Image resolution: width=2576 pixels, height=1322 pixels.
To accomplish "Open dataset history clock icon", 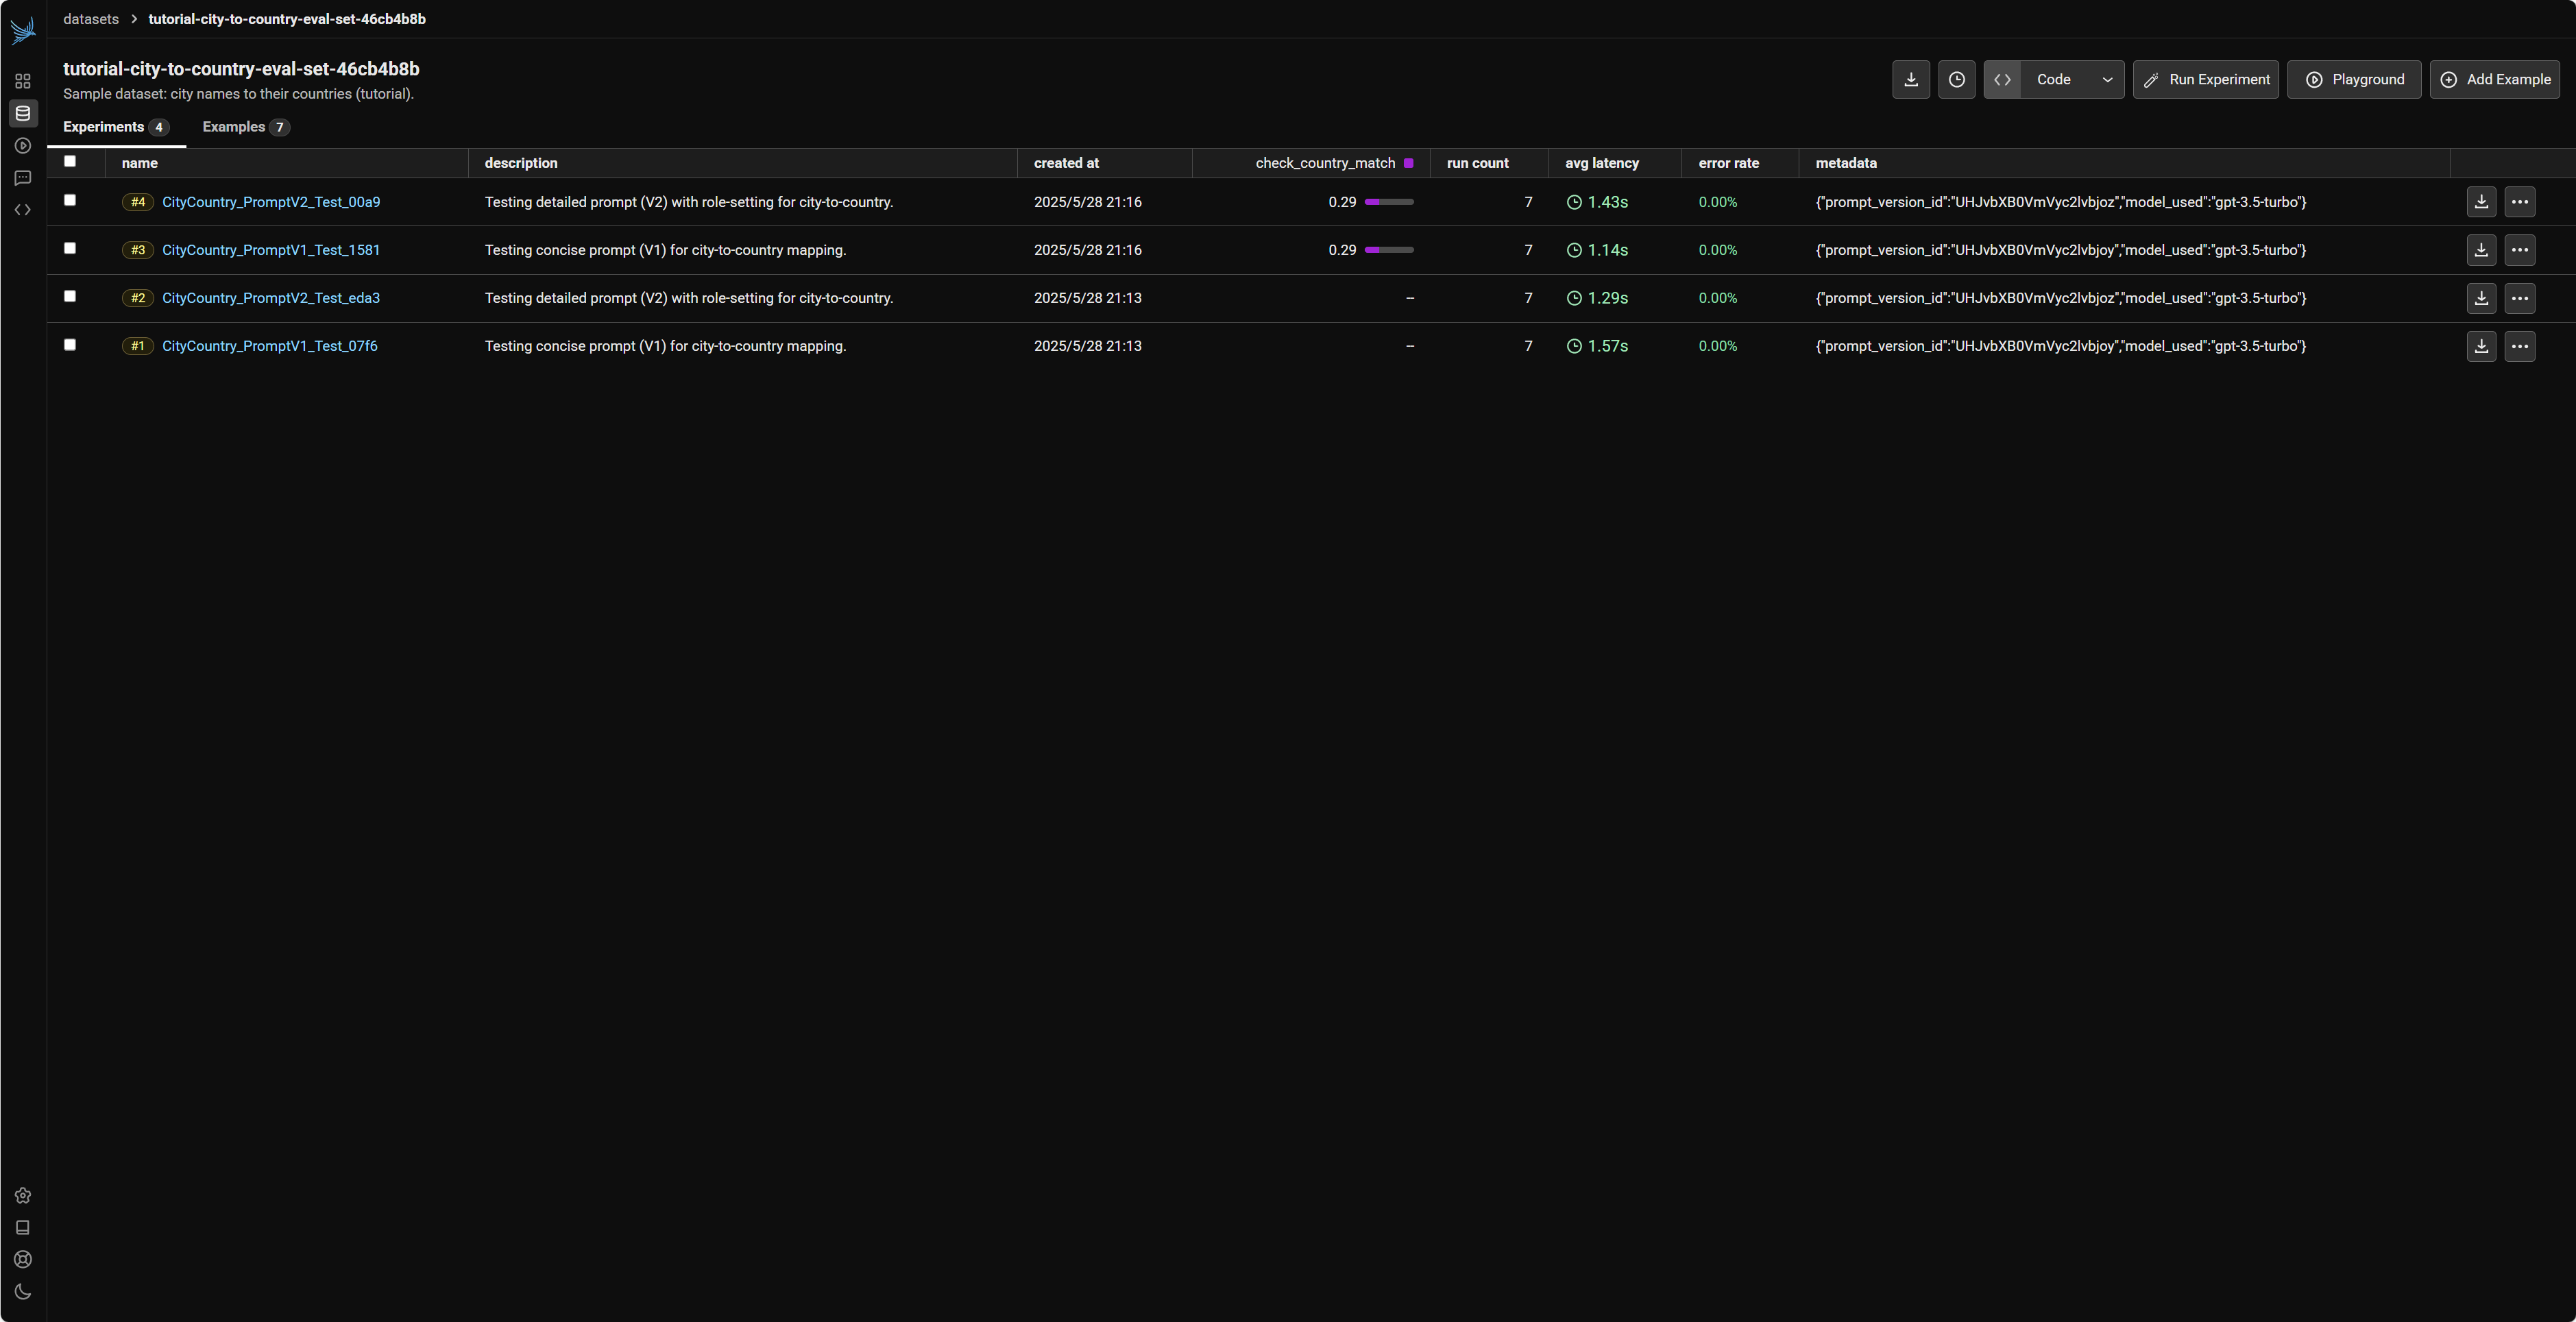I will click(1956, 80).
